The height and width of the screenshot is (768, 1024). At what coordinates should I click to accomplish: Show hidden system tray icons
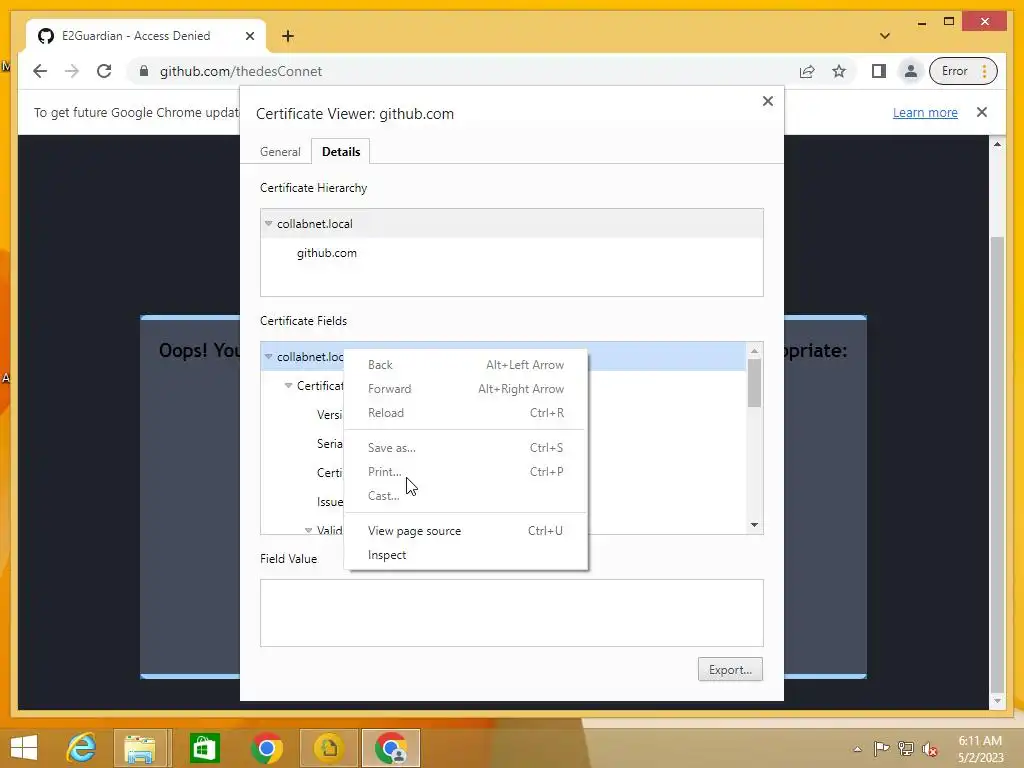click(x=857, y=749)
